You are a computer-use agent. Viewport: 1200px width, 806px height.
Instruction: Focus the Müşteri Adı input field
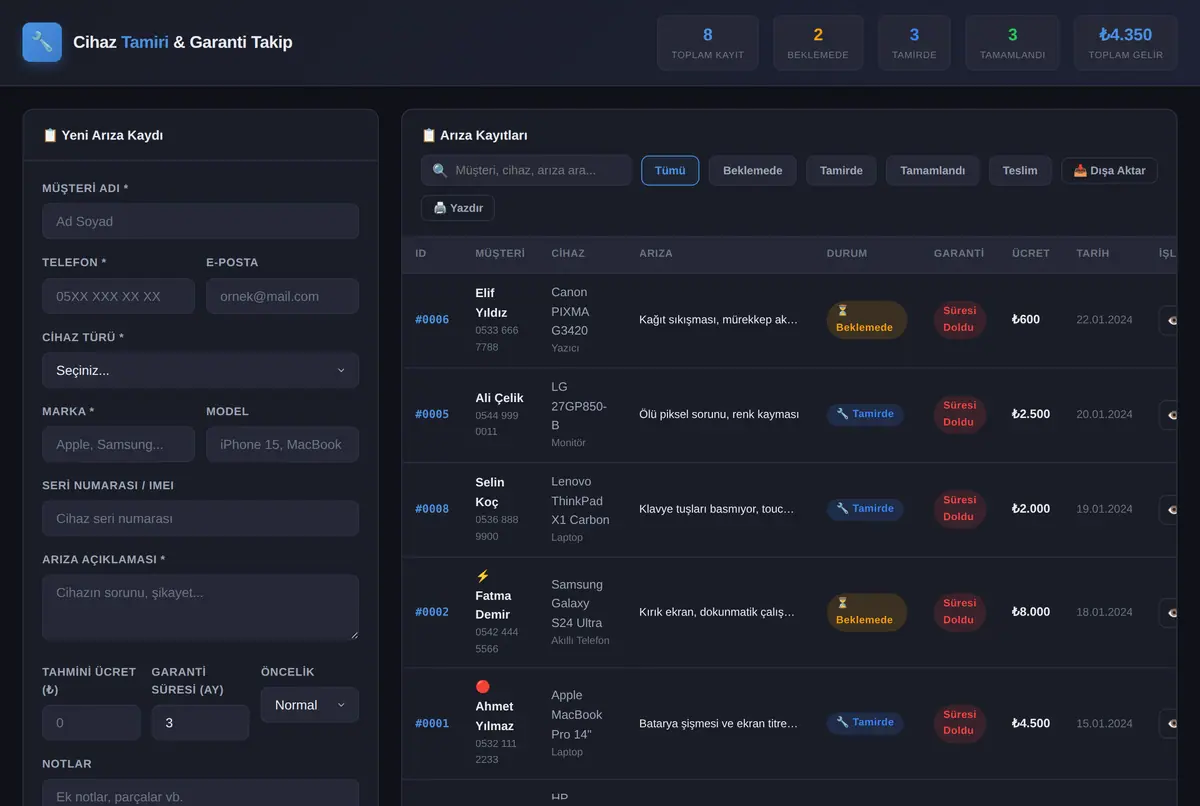point(200,221)
